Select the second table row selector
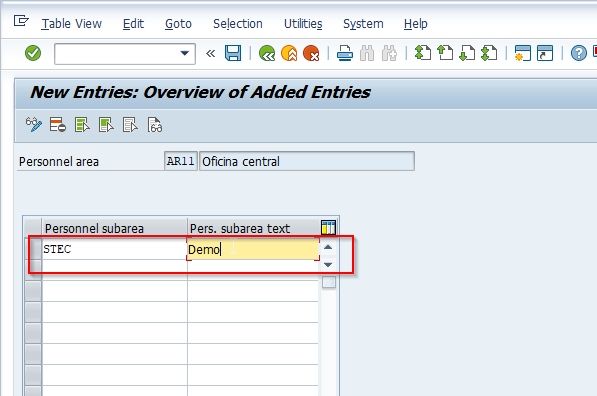 pyautogui.click(x=33, y=270)
